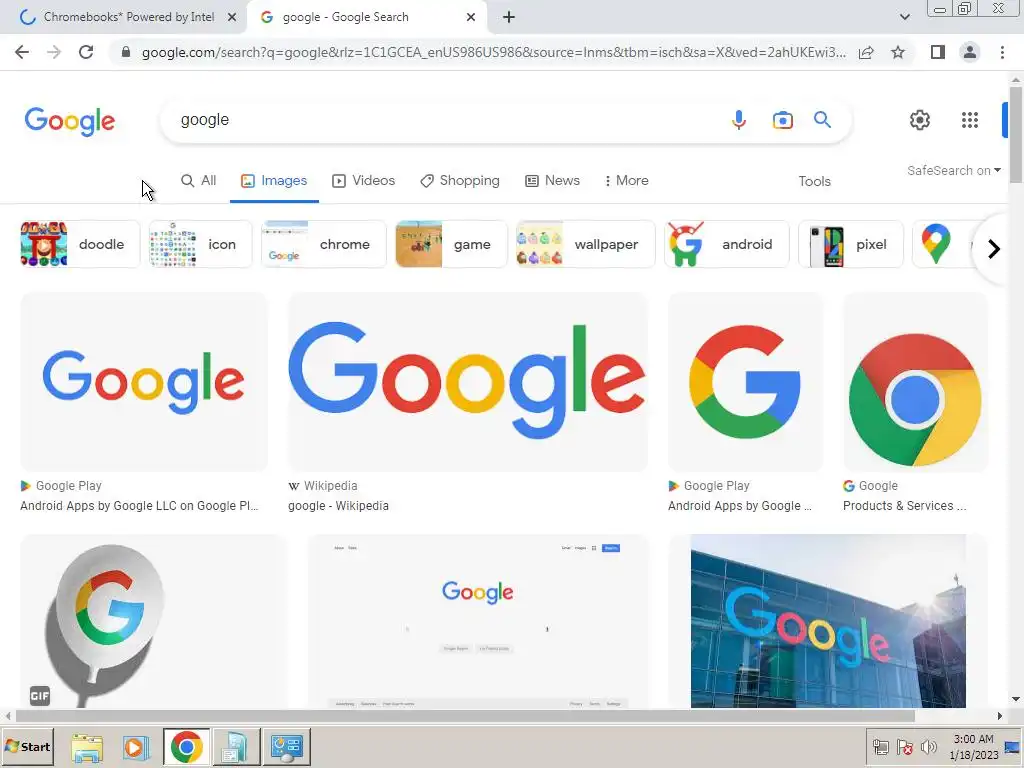Open Action Center flag tray icon
The height and width of the screenshot is (768, 1024).
pyautogui.click(x=904, y=747)
